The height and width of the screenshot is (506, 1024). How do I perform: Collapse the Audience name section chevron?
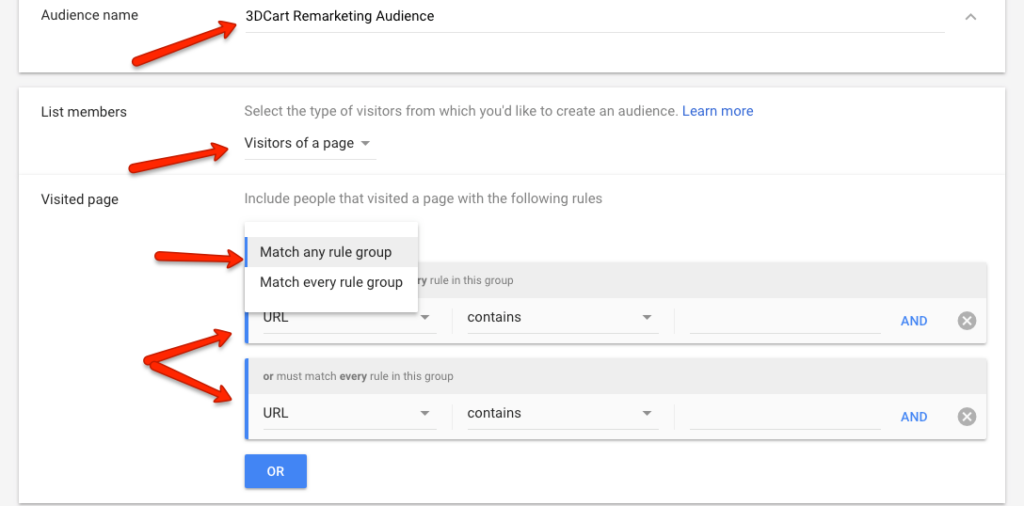coord(970,17)
